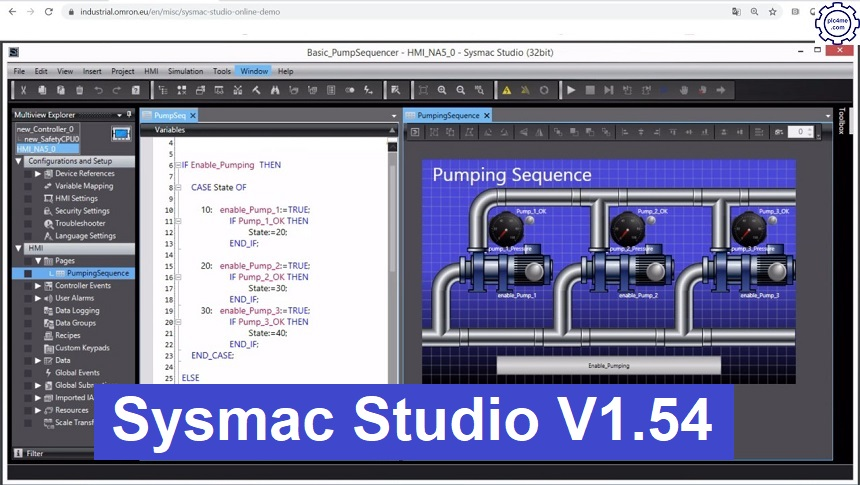Click the browser address bar URL
The image size is (860, 485).
pos(180,12)
